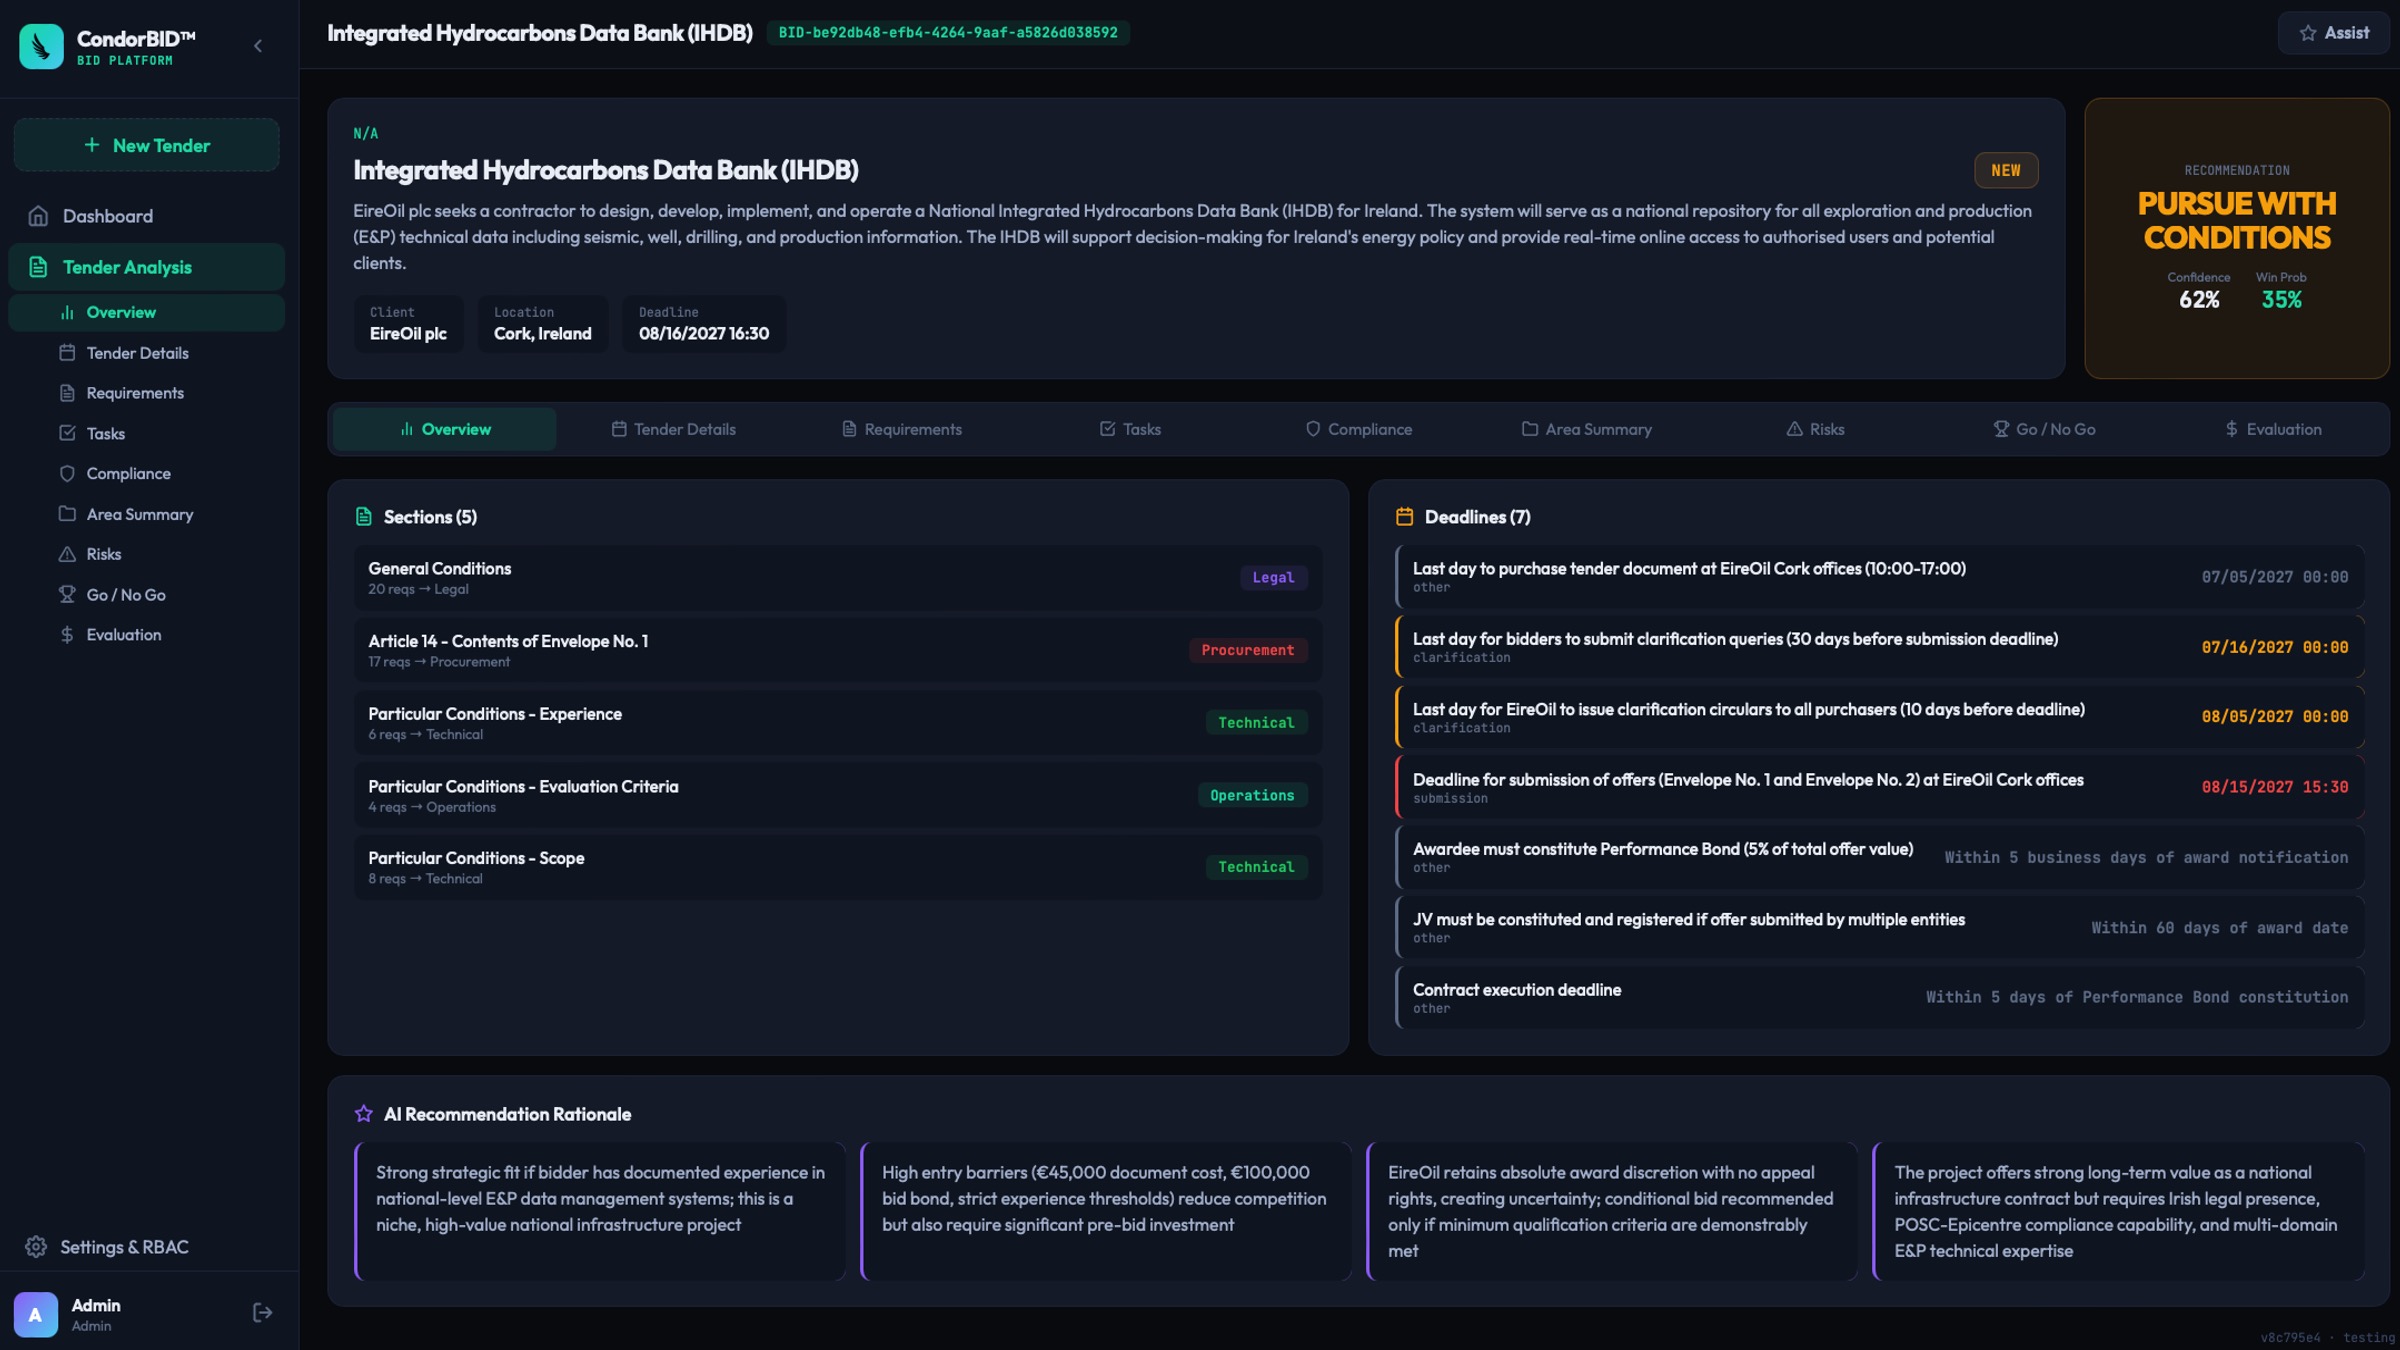Click the BID identifier badge

[x=948, y=33]
